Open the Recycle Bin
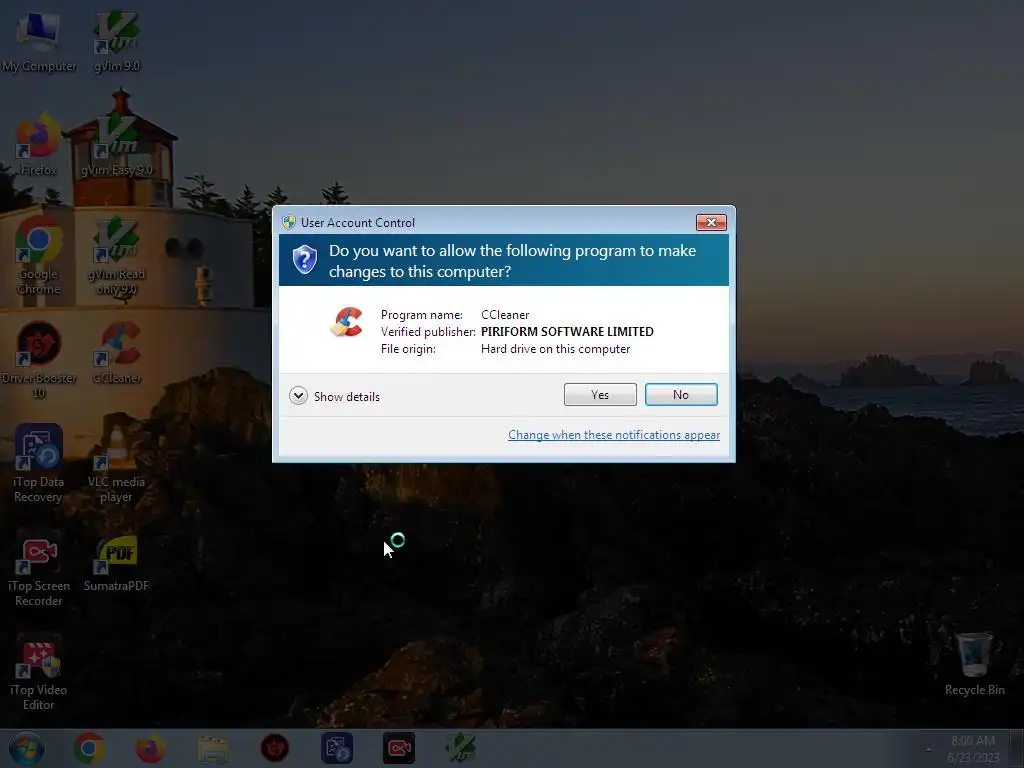The width and height of the screenshot is (1024, 768). [x=974, y=664]
